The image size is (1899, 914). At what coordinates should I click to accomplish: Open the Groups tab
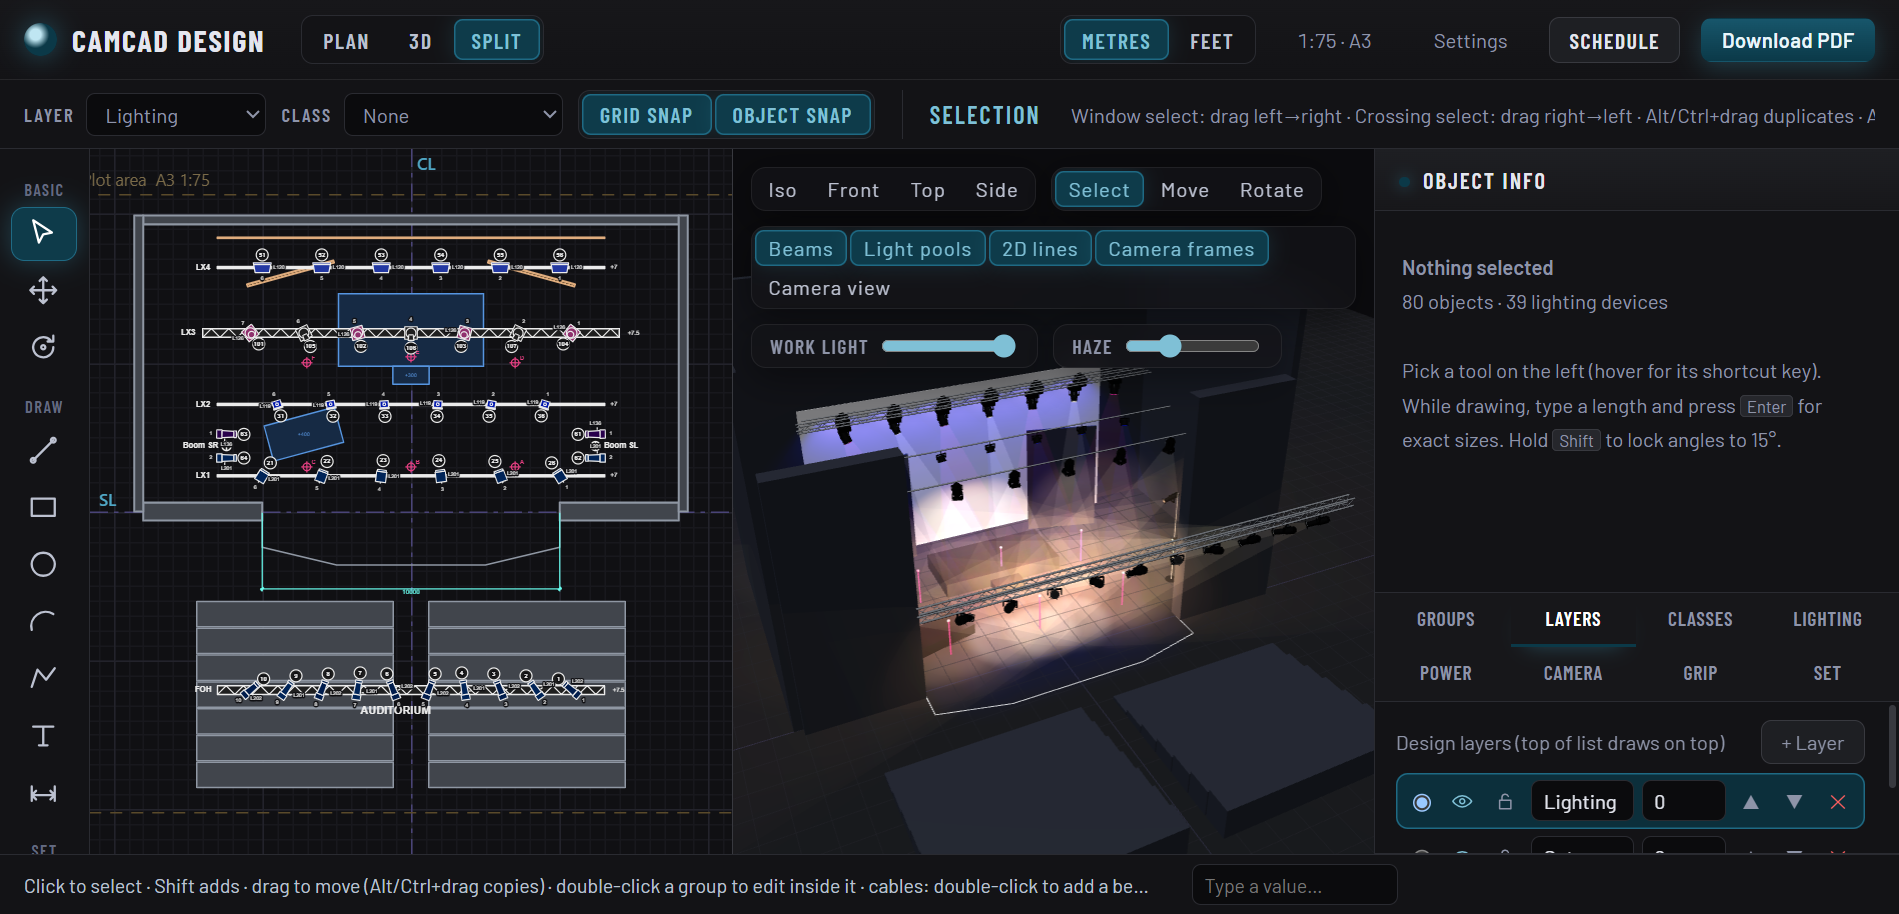tap(1446, 619)
